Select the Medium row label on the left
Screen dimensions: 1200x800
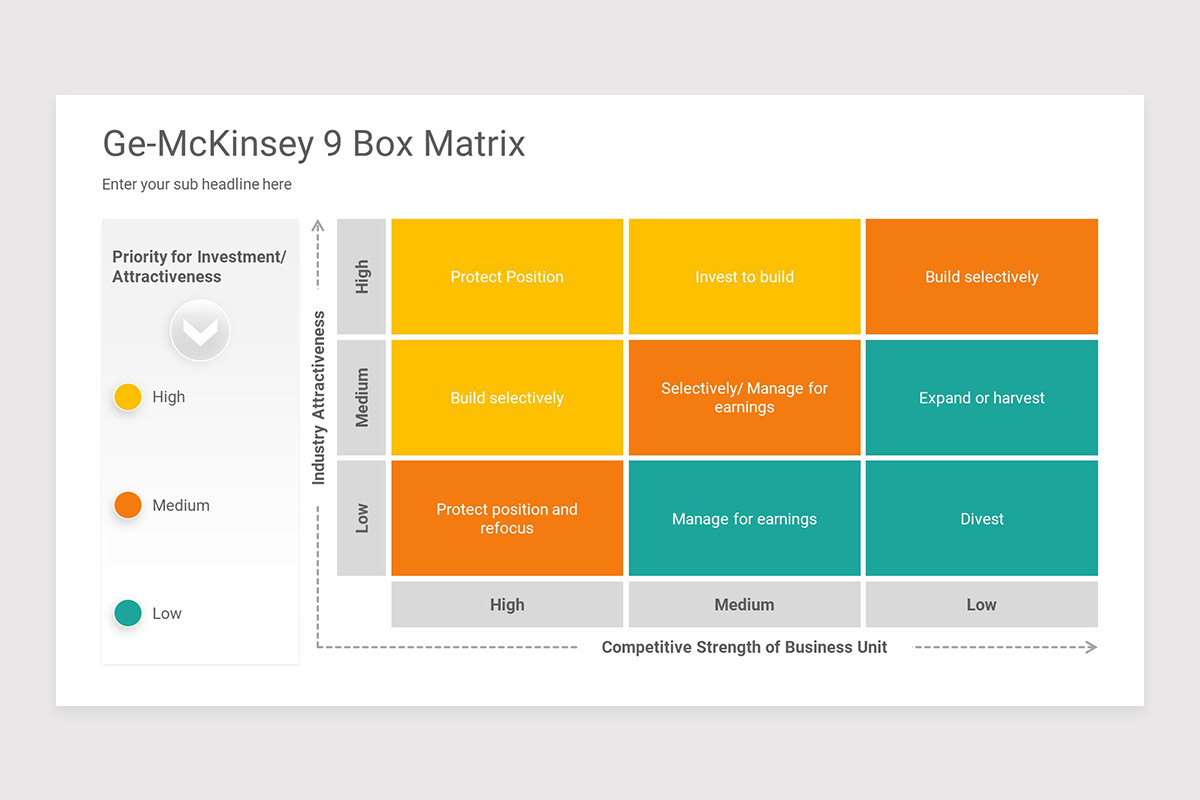click(362, 397)
